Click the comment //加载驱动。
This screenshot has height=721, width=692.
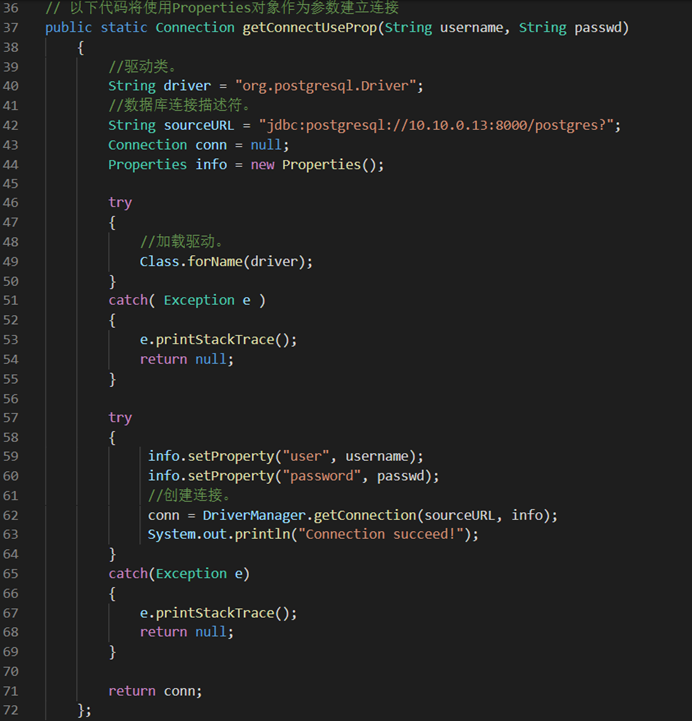182,241
